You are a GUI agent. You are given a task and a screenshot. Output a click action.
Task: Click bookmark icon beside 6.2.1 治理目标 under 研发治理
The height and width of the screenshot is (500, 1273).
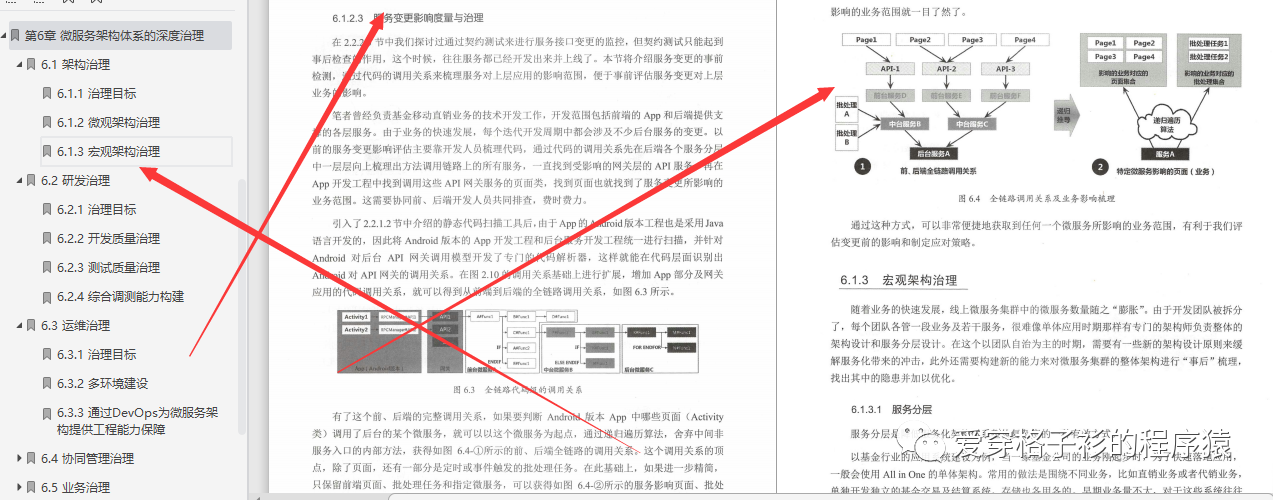coord(46,210)
